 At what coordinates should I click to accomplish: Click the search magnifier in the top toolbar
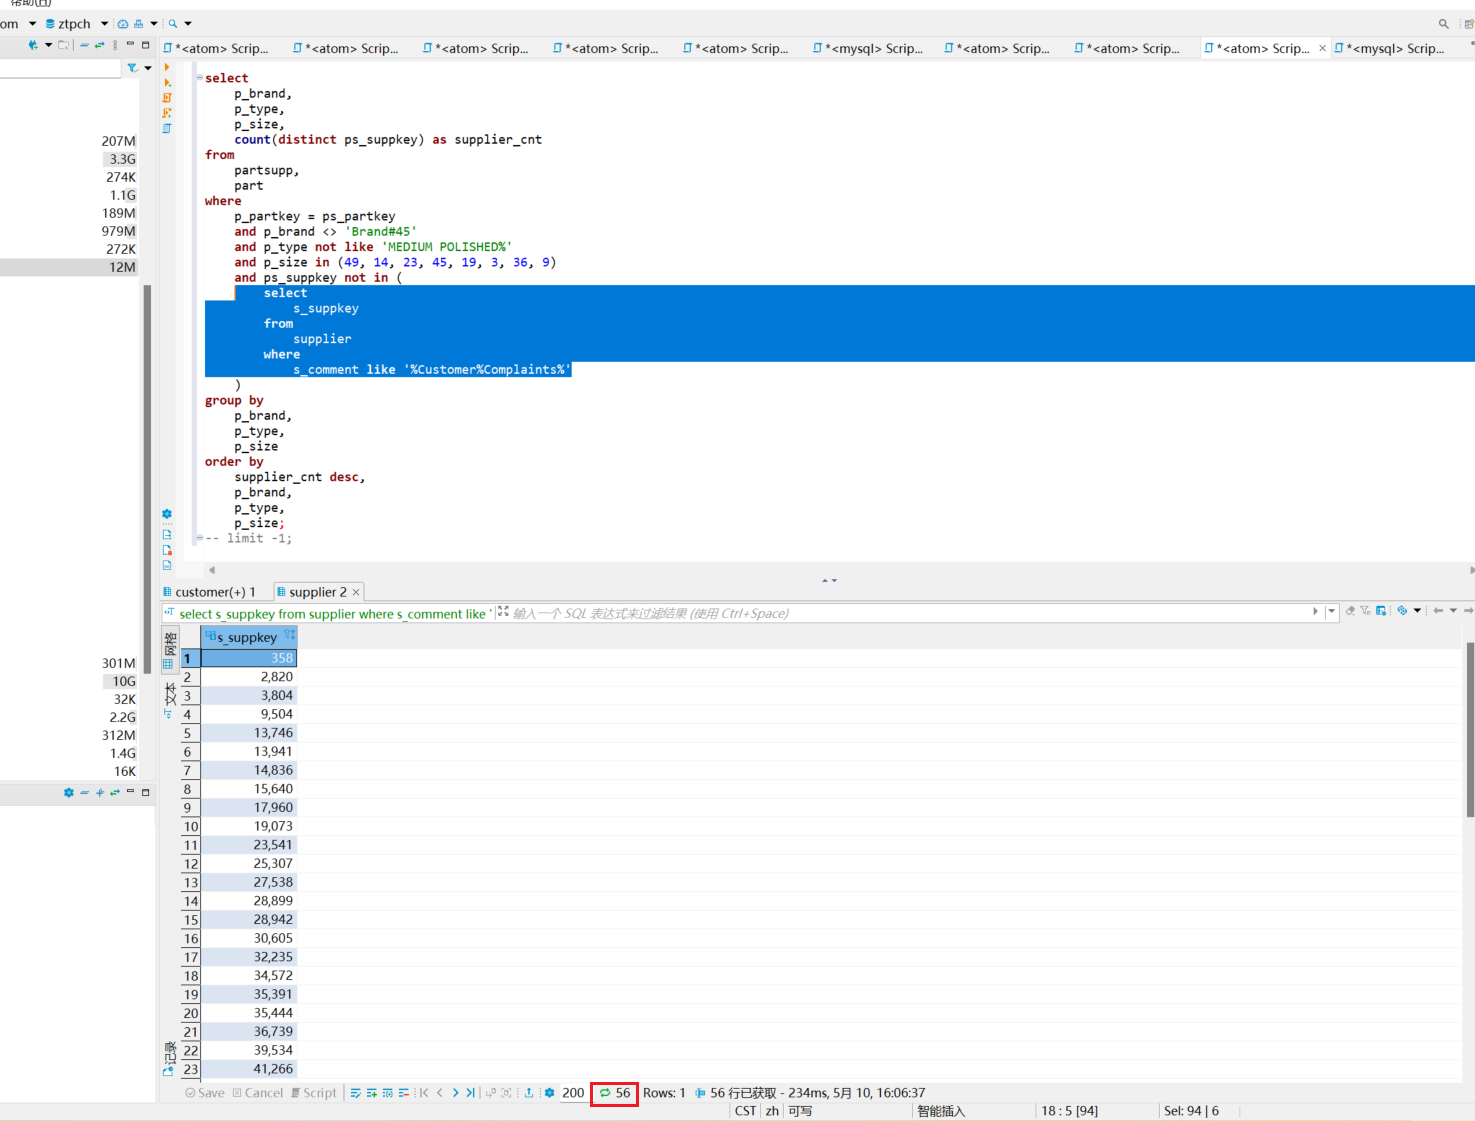click(x=173, y=23)
